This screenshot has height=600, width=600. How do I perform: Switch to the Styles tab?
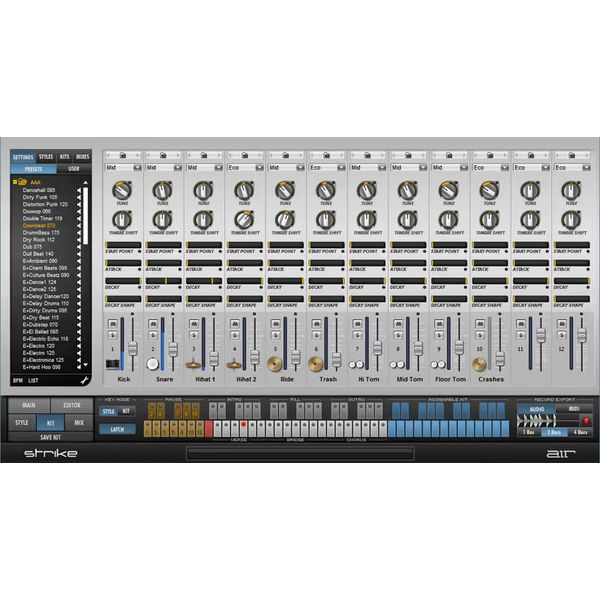tap(46, 157)
